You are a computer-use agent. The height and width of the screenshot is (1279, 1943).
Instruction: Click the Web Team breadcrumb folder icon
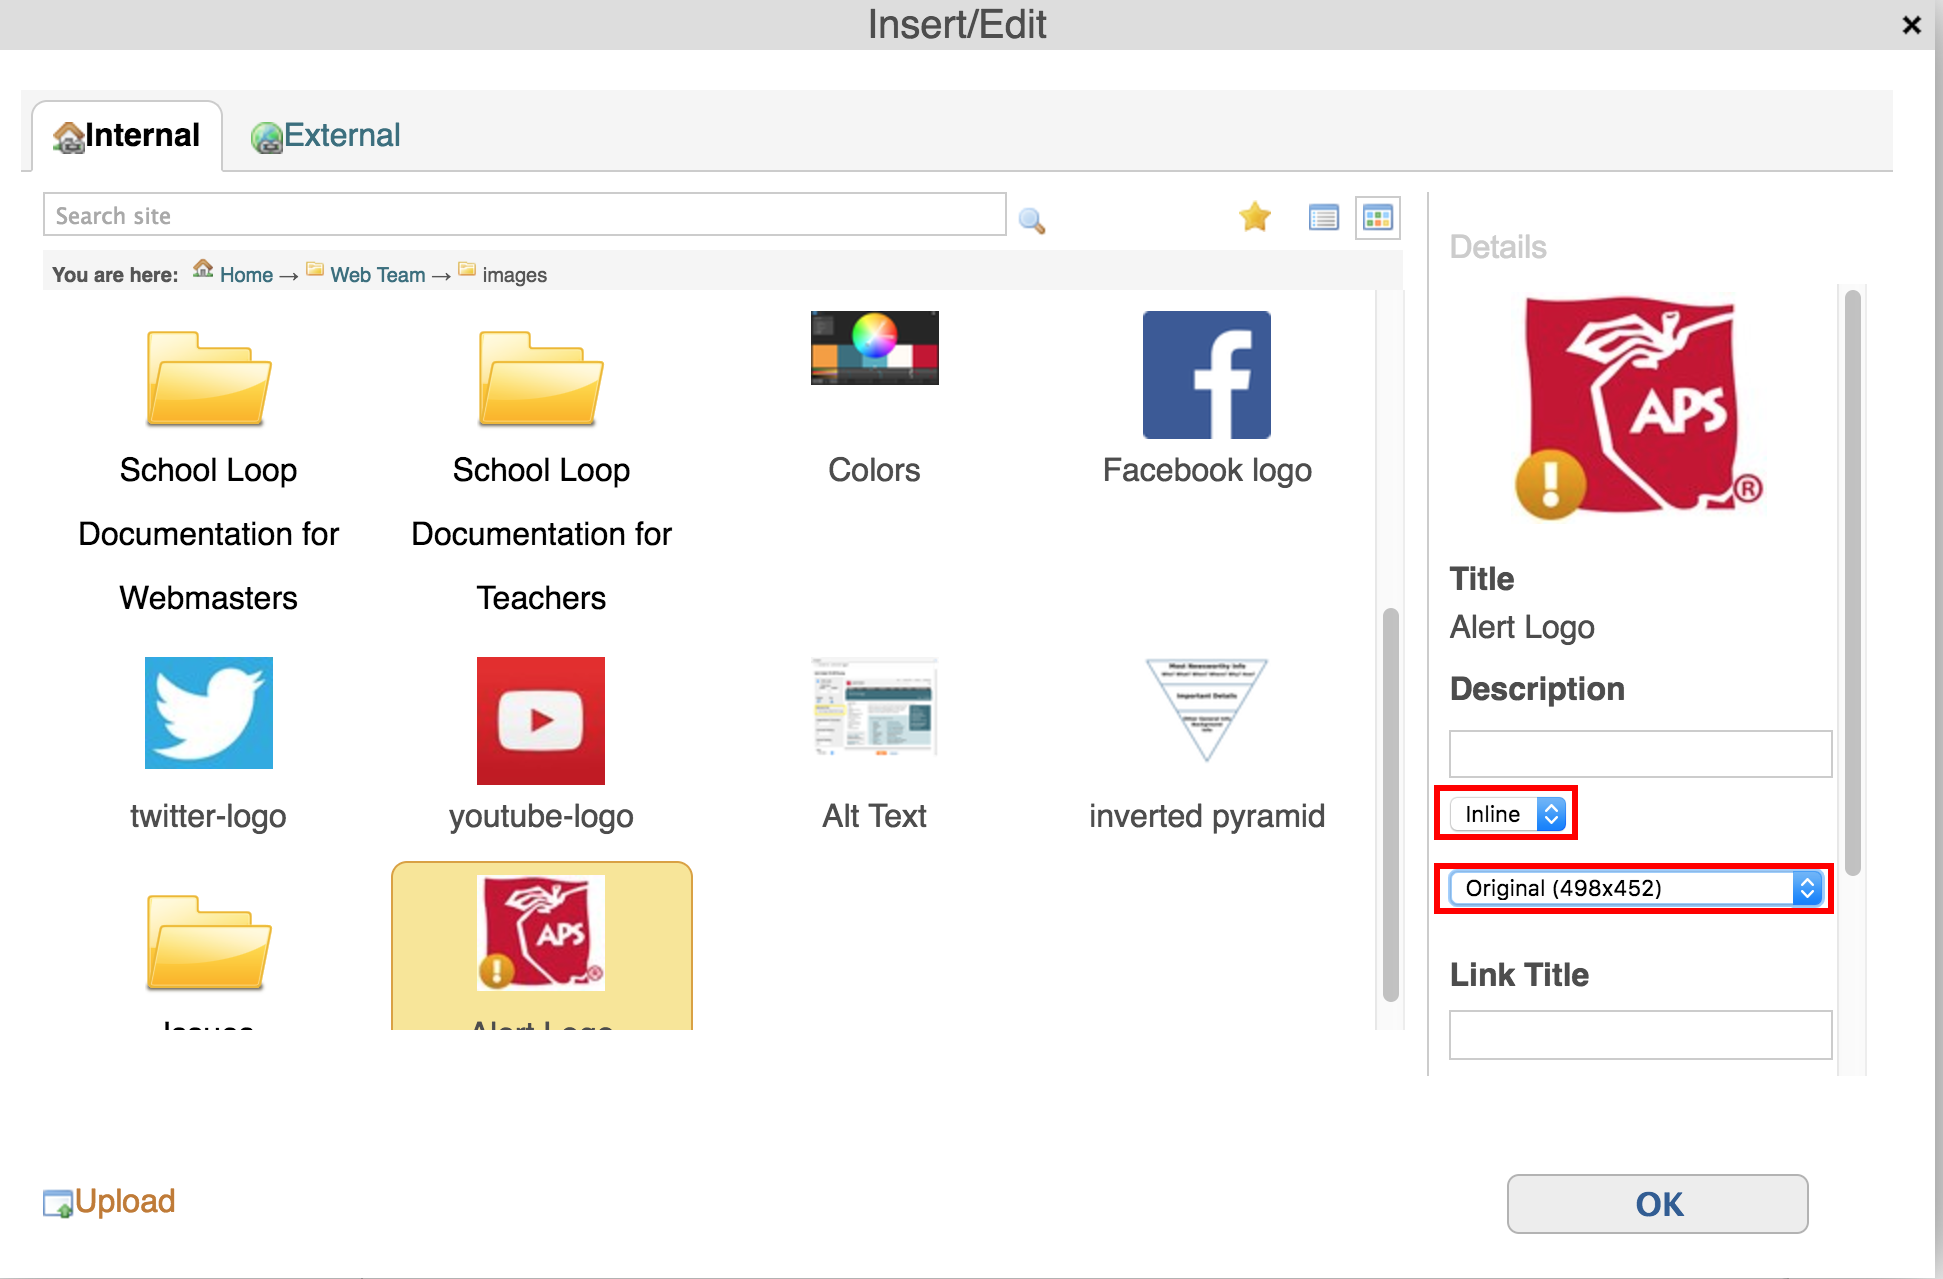pos(315,269)
